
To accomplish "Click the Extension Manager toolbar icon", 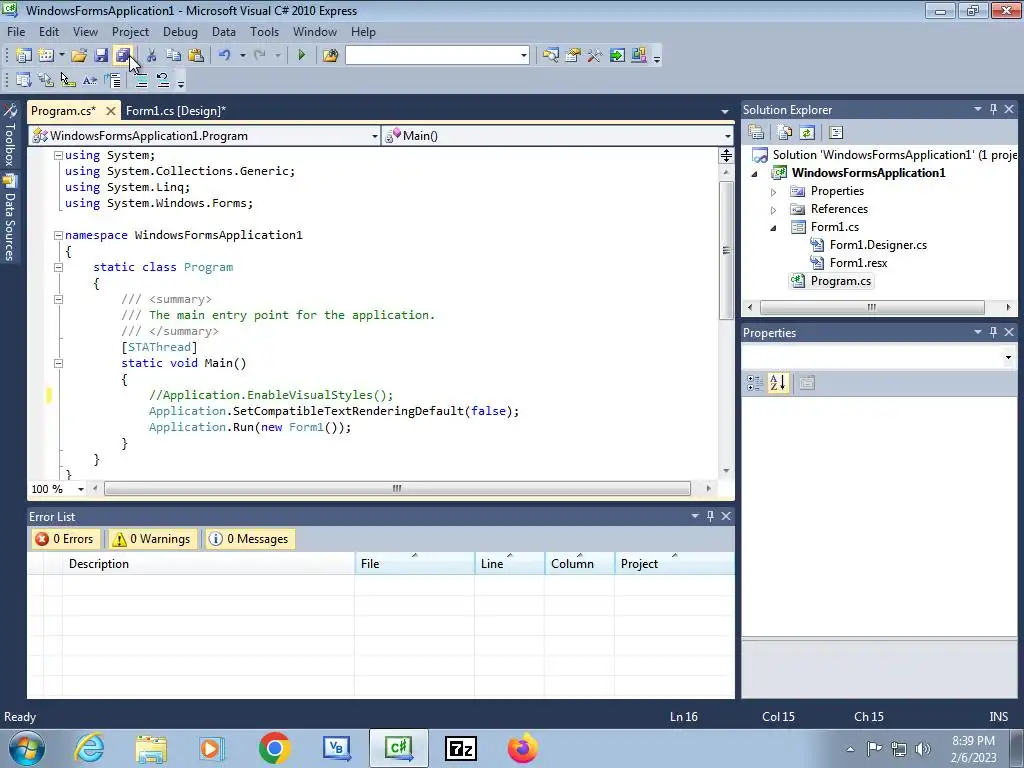I will click(x=639, y=56).
